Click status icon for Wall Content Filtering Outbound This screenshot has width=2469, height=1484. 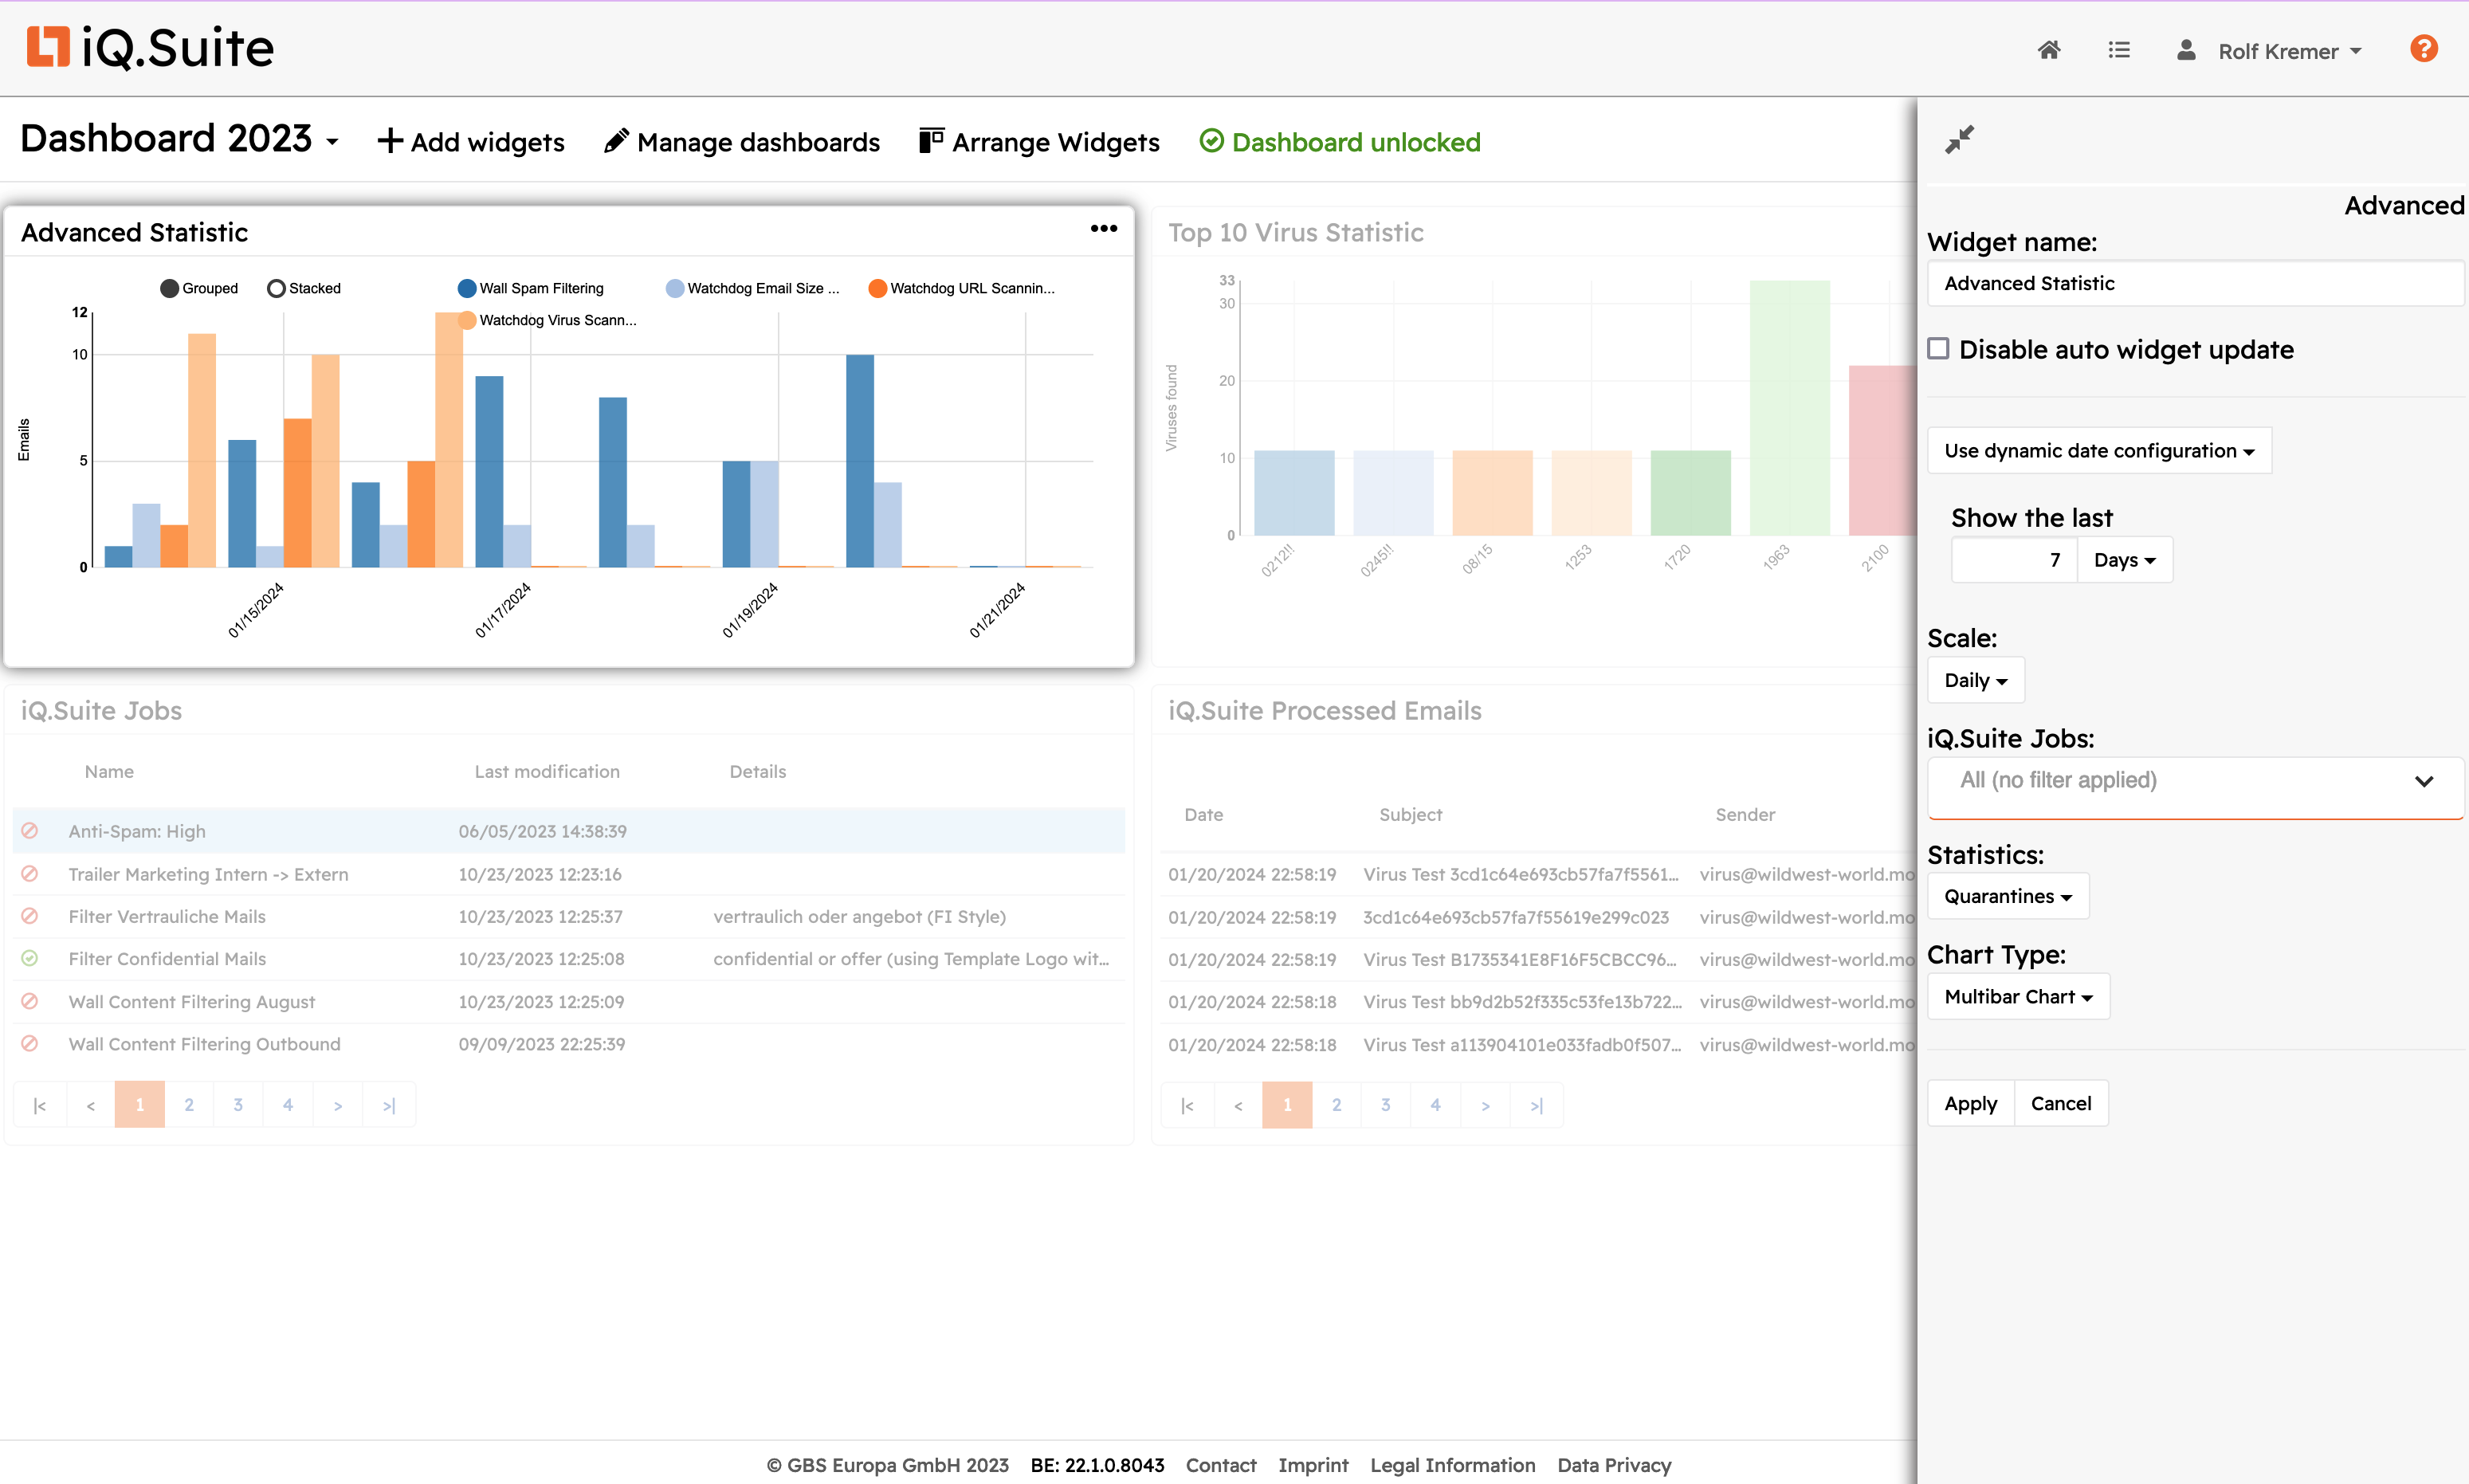(30, 1043)
